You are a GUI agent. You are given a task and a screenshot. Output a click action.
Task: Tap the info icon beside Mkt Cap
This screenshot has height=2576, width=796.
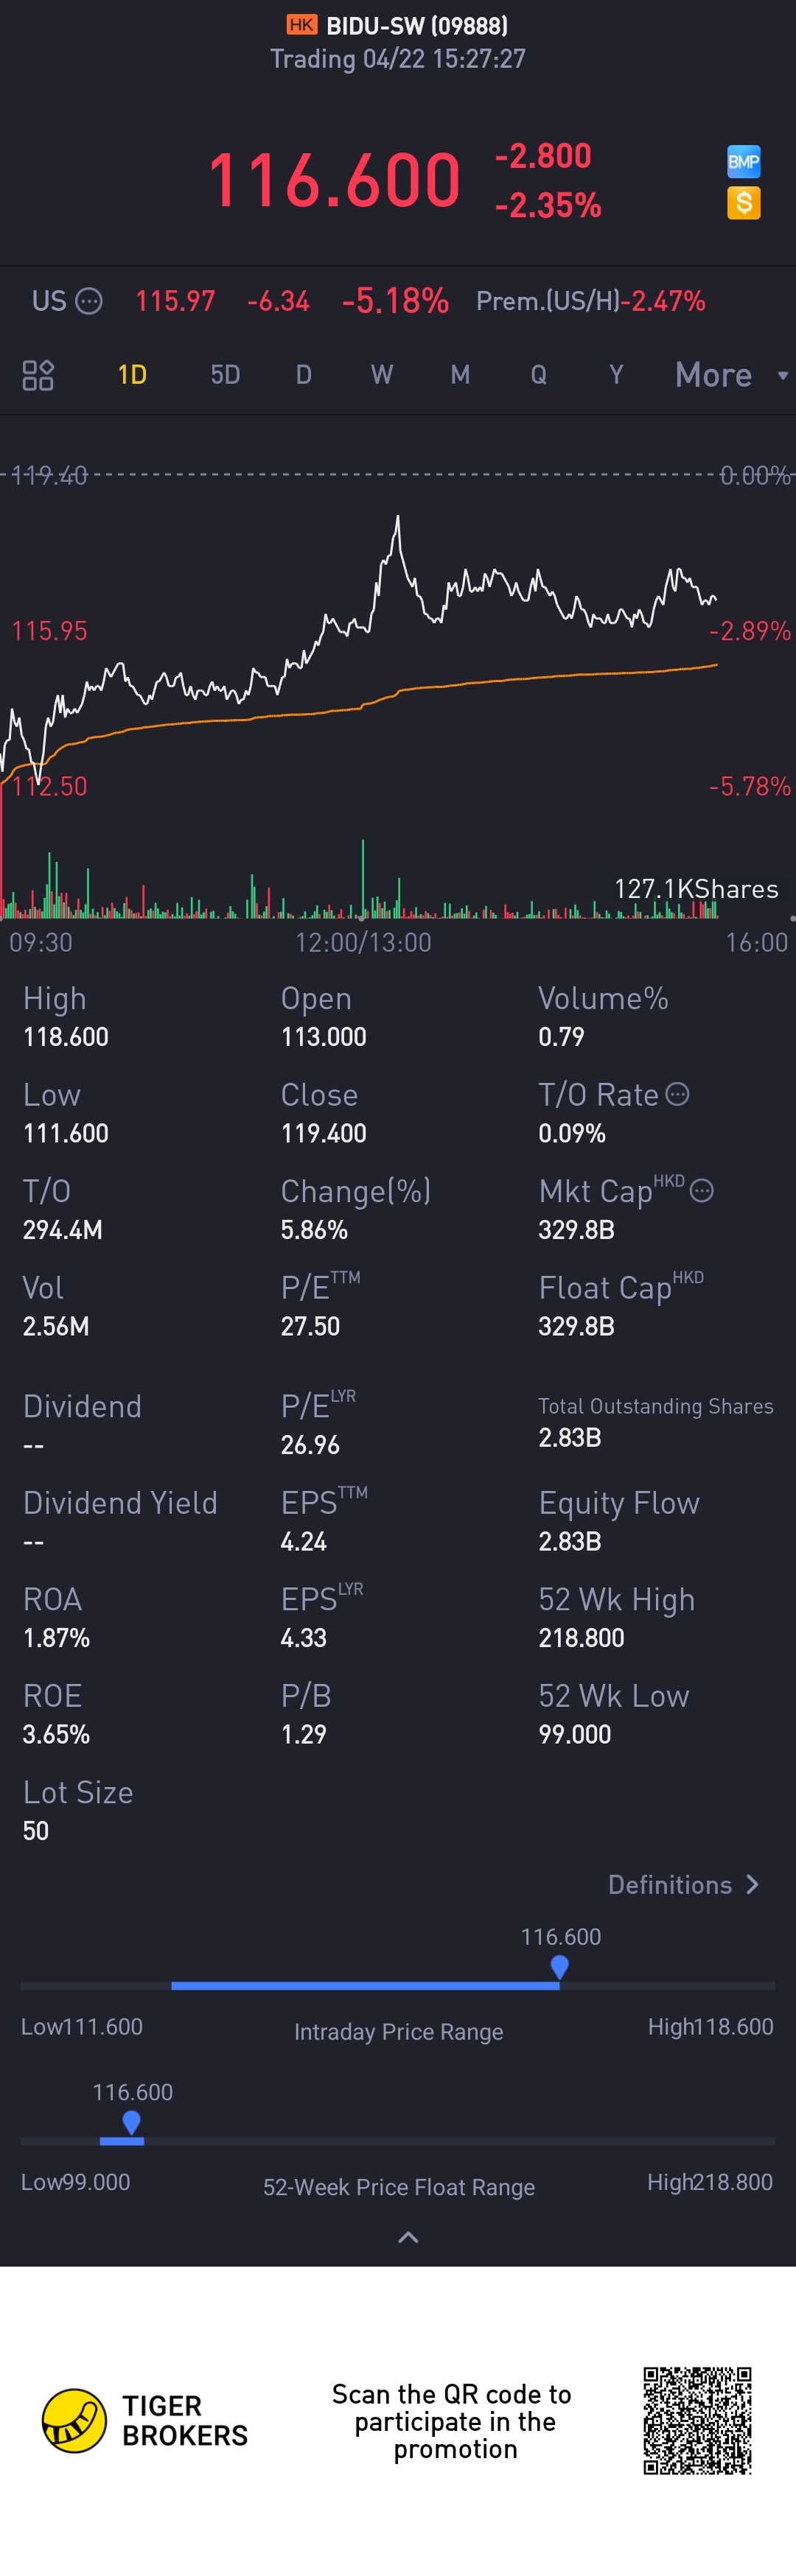click(702, 1190)
